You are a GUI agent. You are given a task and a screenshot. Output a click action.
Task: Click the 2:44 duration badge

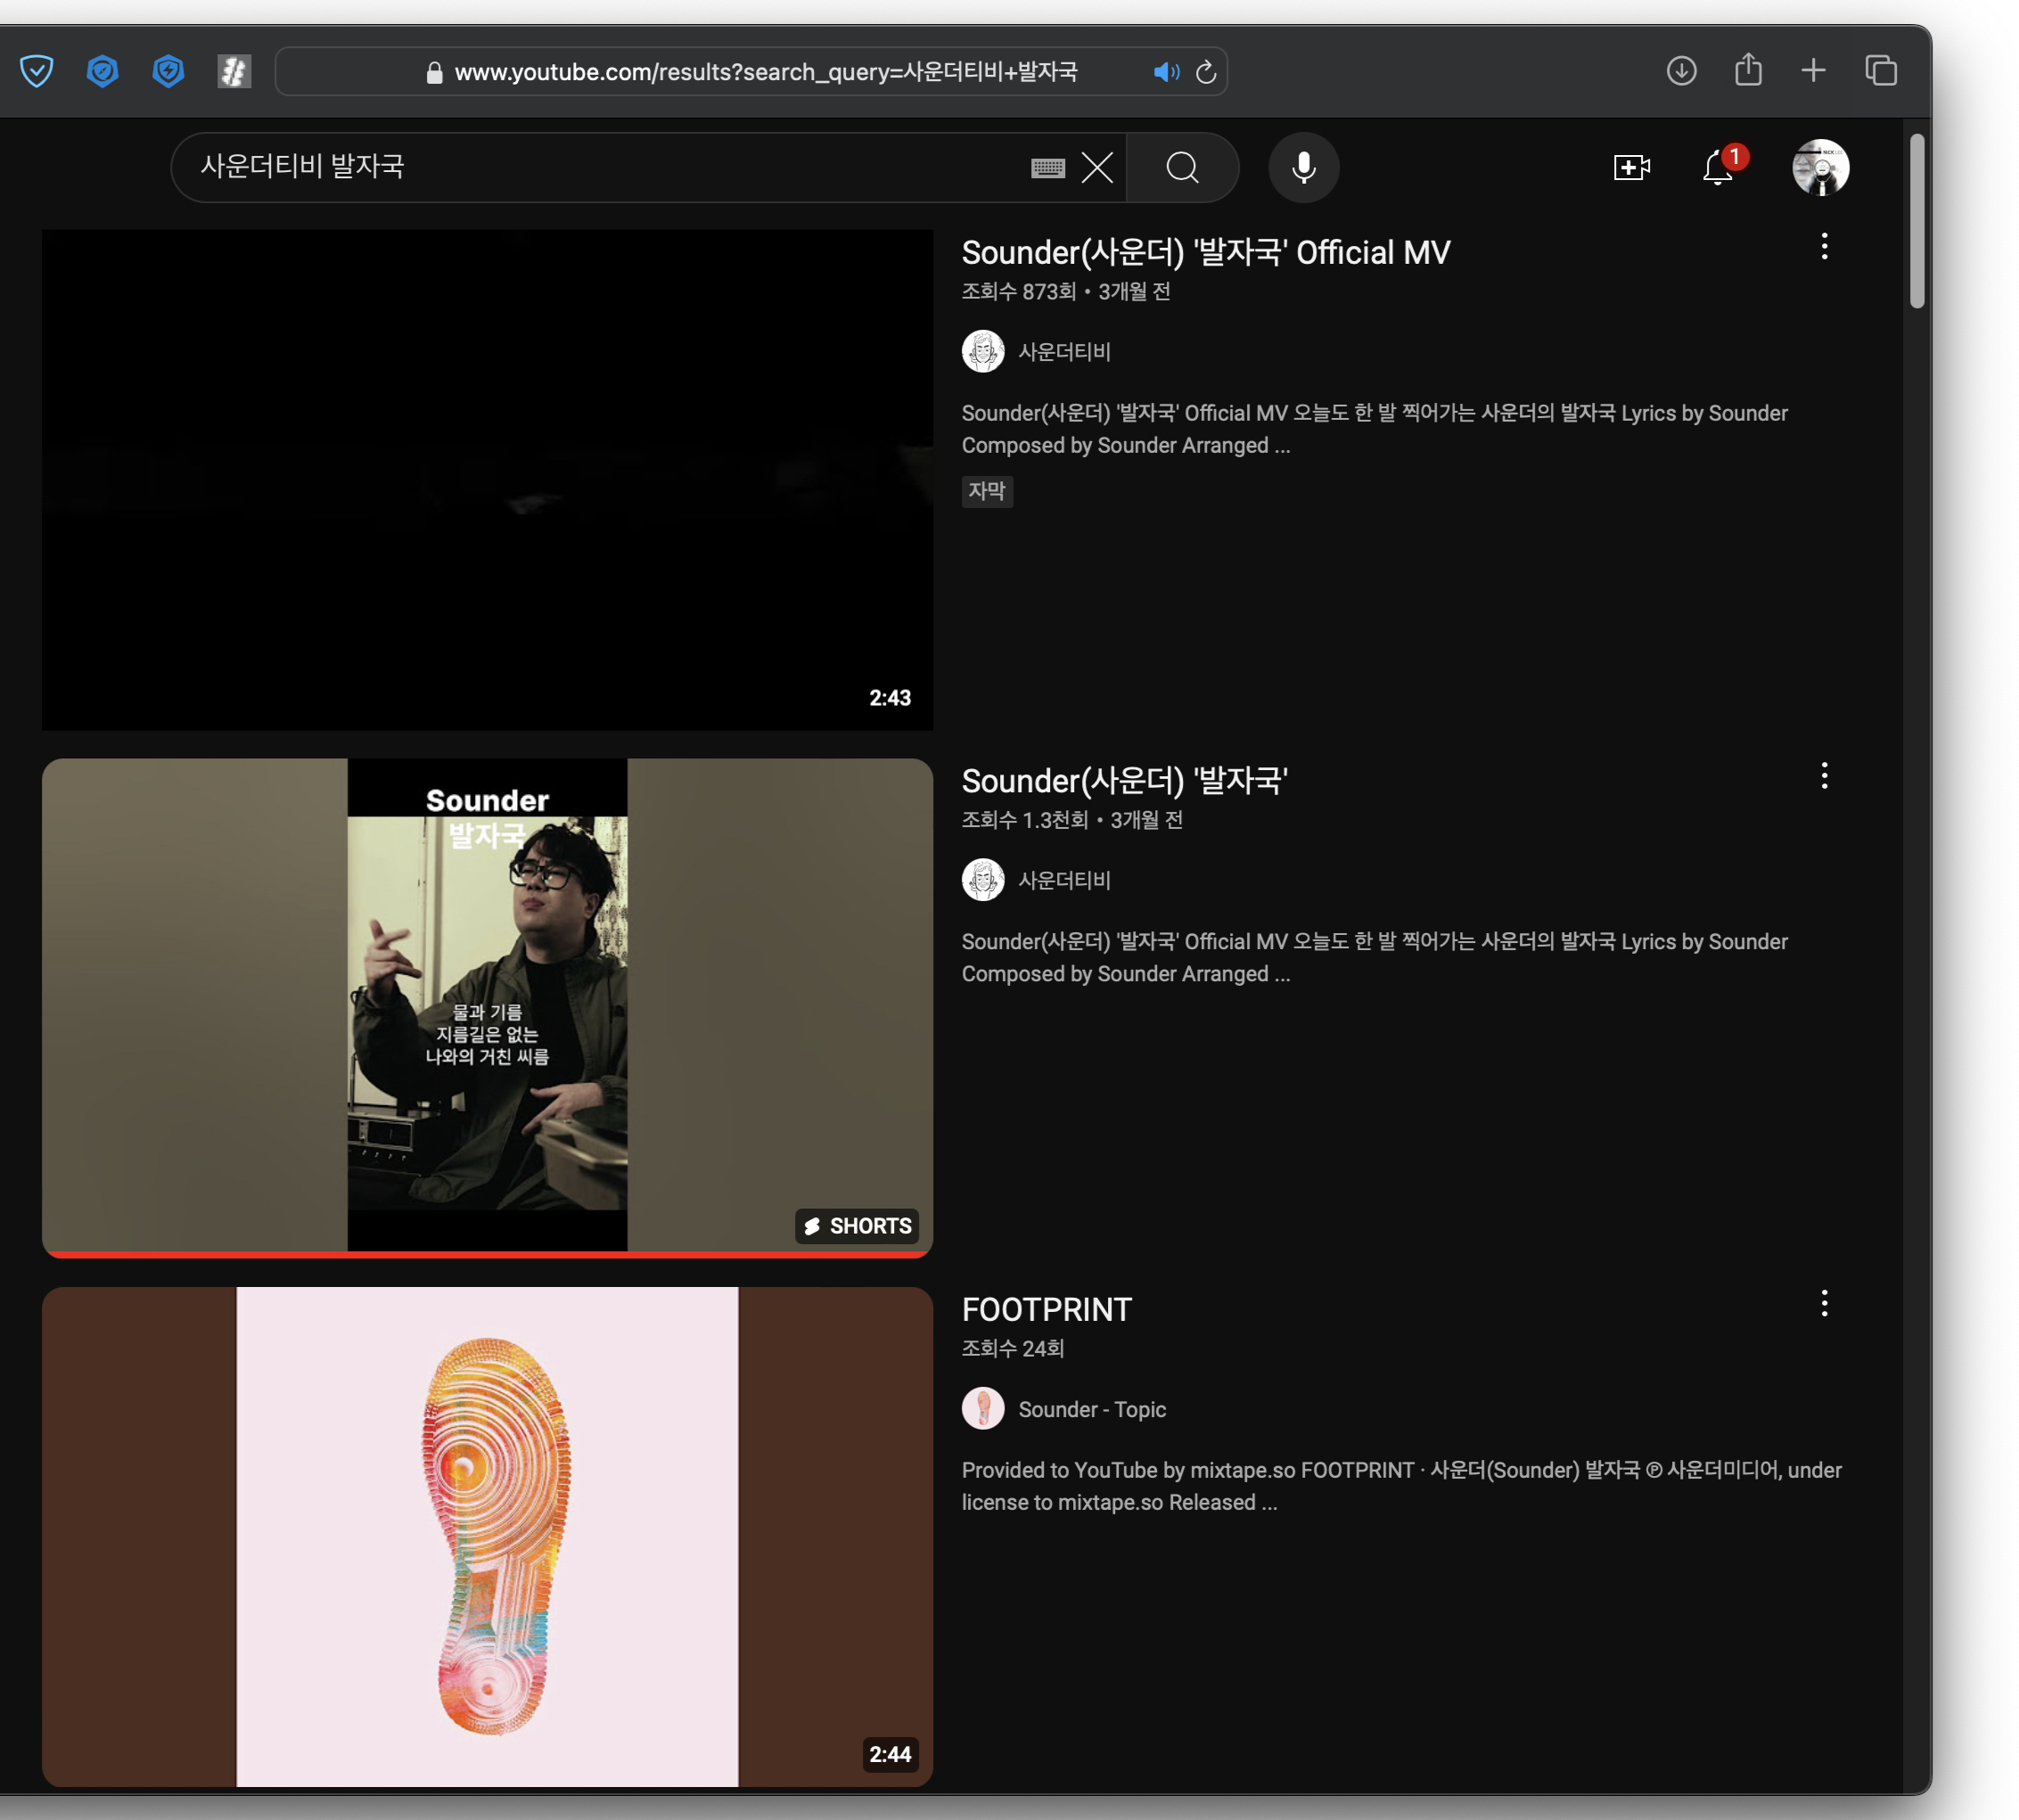[x=889, y=1754]
